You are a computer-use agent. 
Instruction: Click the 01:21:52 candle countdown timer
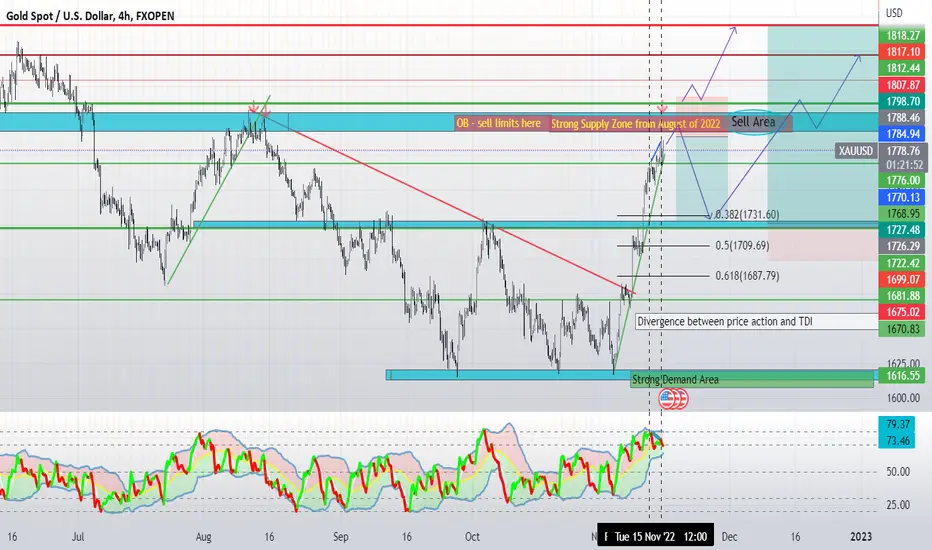(x=903, y=165)
